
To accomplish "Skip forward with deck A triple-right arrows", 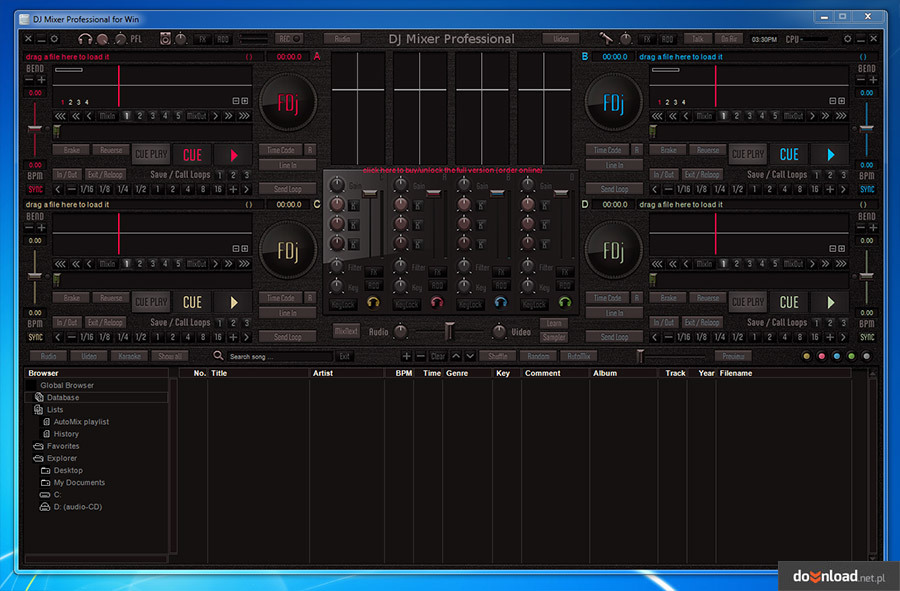I will coord(245,116).
